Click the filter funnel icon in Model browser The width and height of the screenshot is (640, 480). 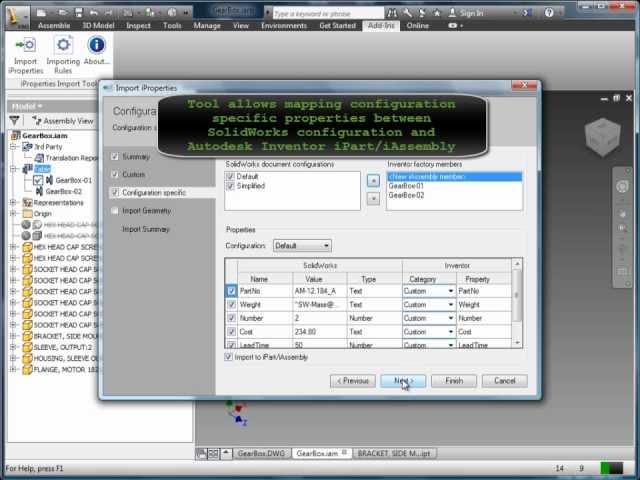[15, 120]
